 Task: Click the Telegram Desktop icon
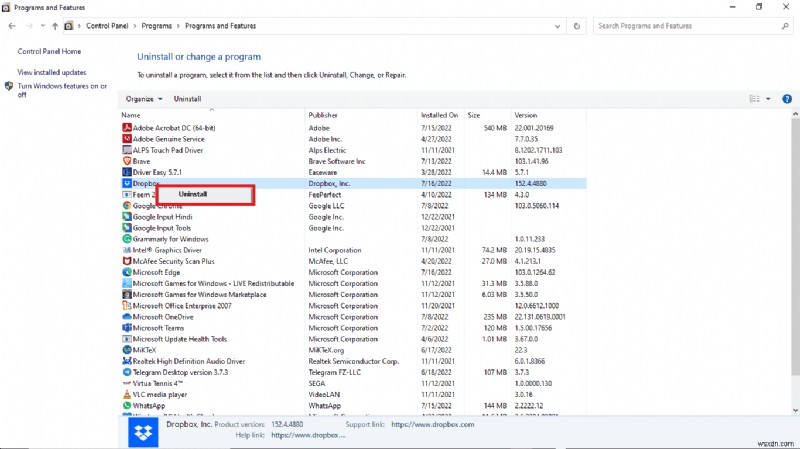127,372
